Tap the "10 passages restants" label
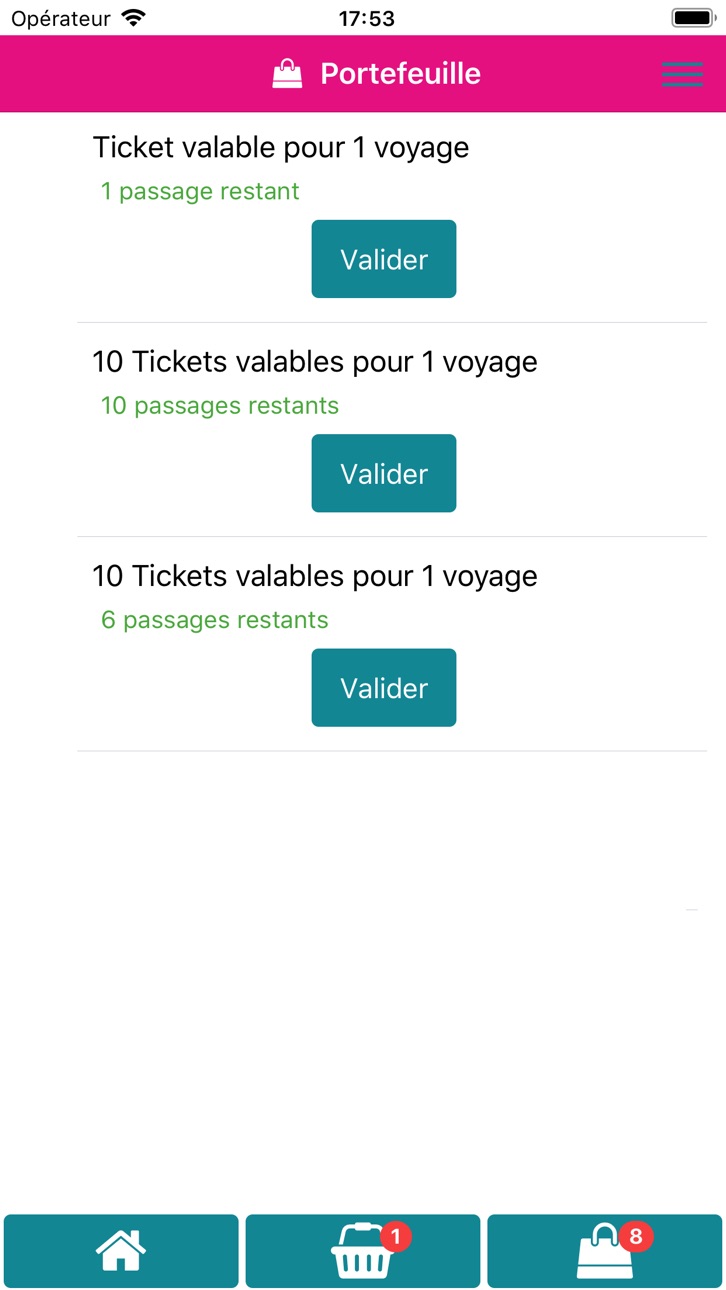This screenshot has height=1290, width=726. pos(220,406)
